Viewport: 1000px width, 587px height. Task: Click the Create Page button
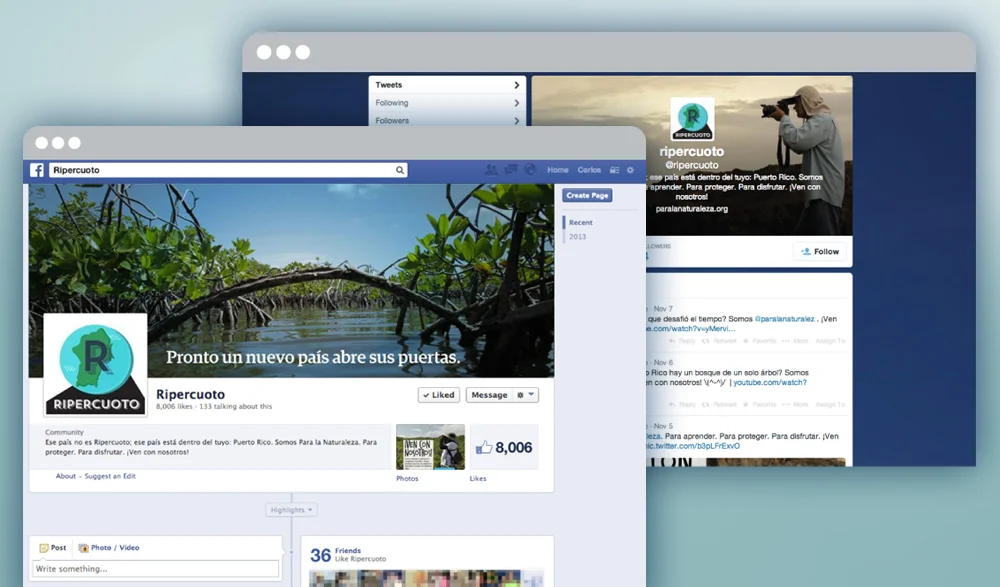[x=587, y=195]
